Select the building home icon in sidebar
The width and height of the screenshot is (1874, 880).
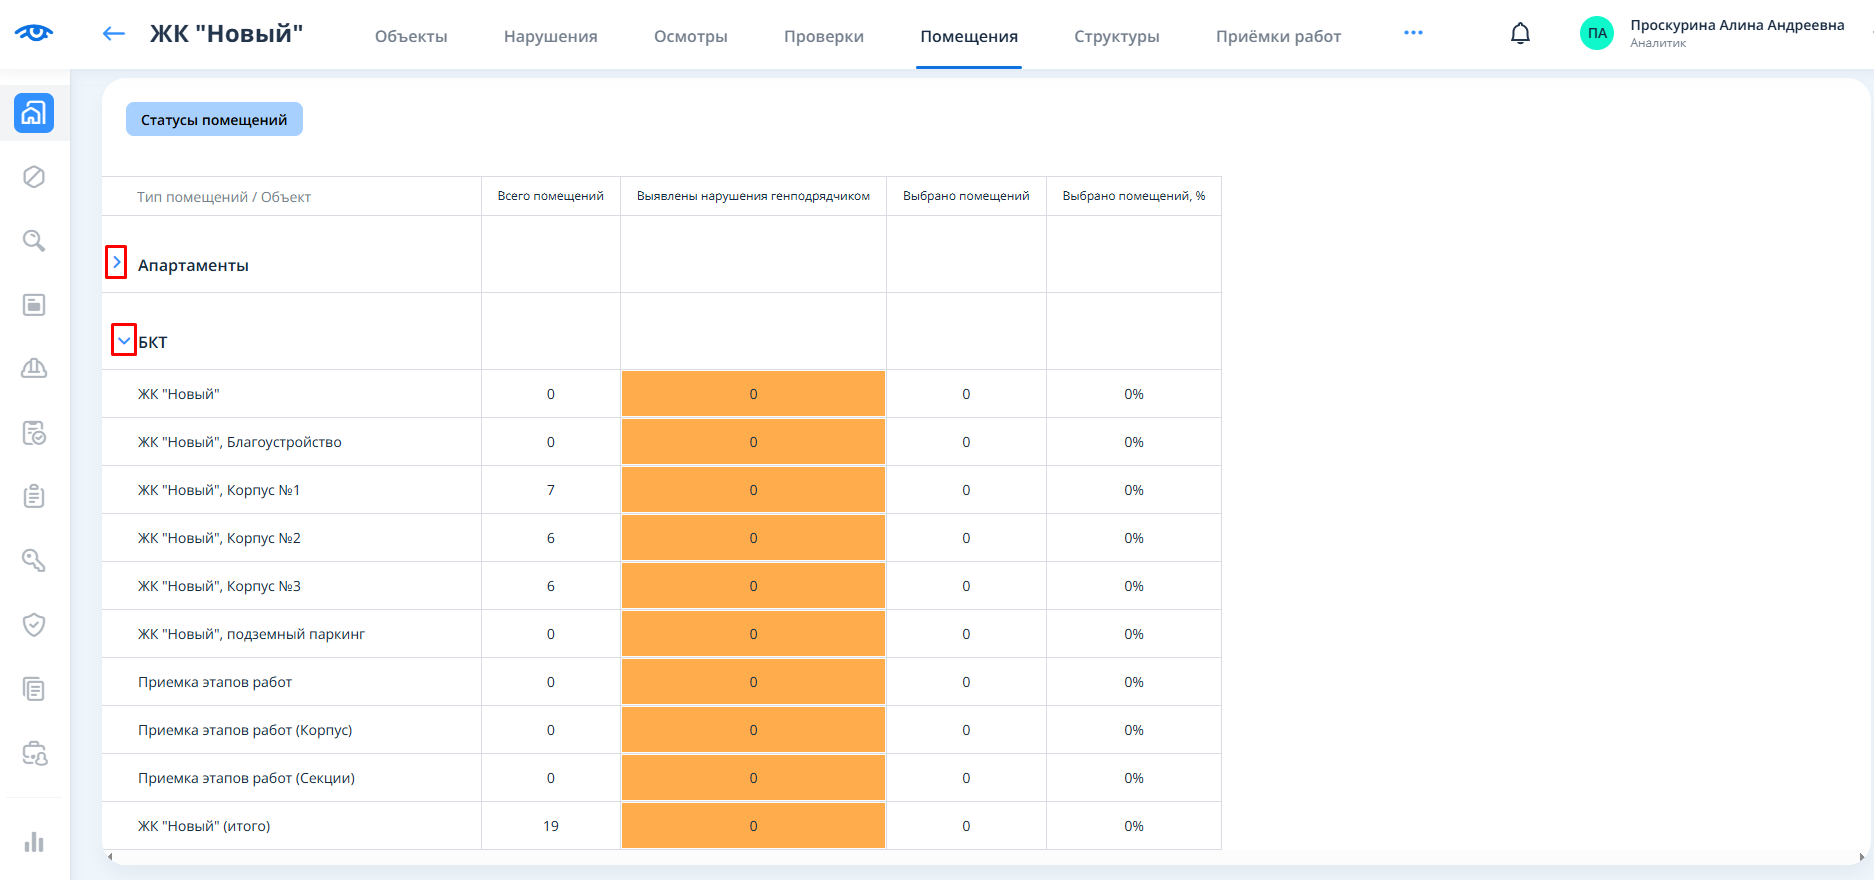[x=34, y=113]
